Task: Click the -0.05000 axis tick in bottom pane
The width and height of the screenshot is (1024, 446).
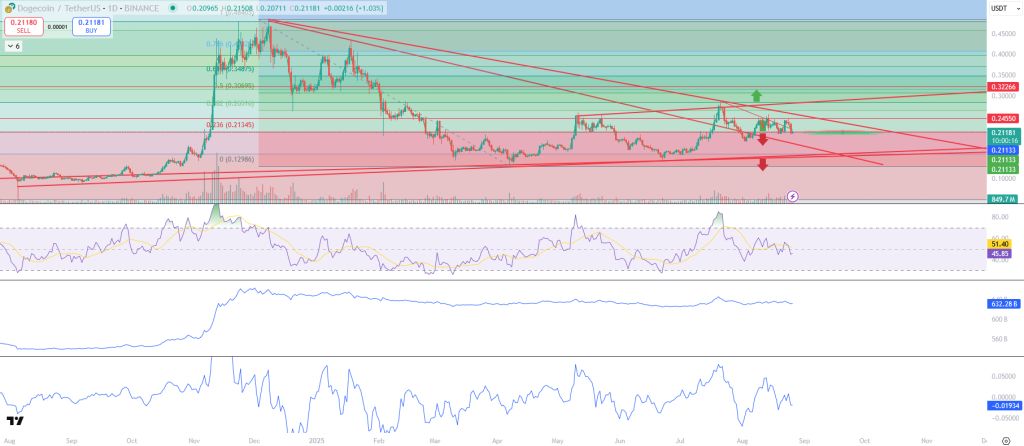Action: 1005,418
